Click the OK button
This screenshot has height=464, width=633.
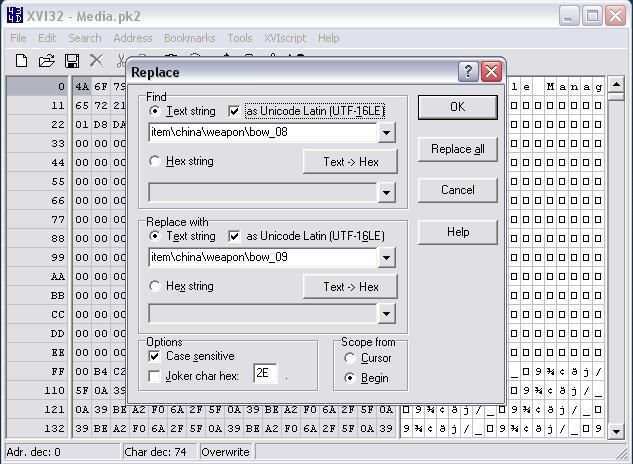(458, 107)
